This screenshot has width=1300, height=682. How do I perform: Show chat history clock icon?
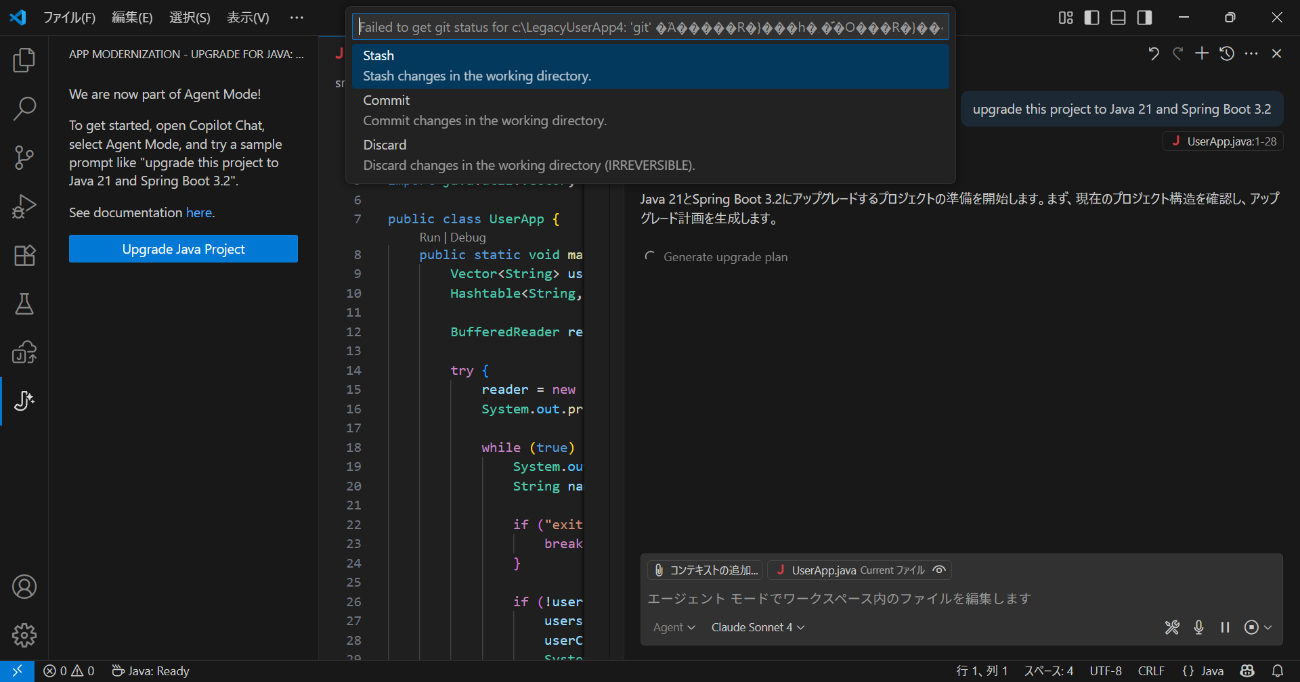pos(1226,54)
